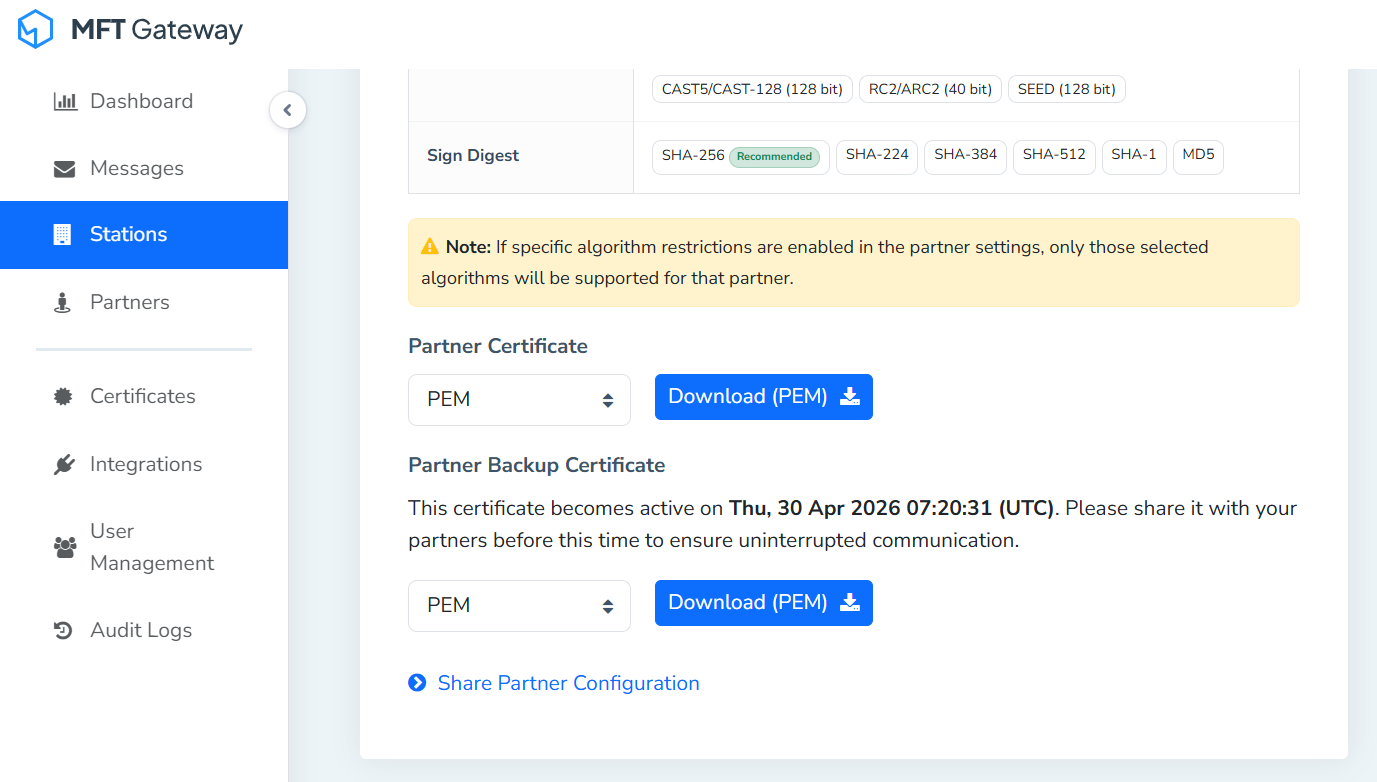
Task: Open the Partner Certificate PEM format dropdown
Action: [519, 400]
